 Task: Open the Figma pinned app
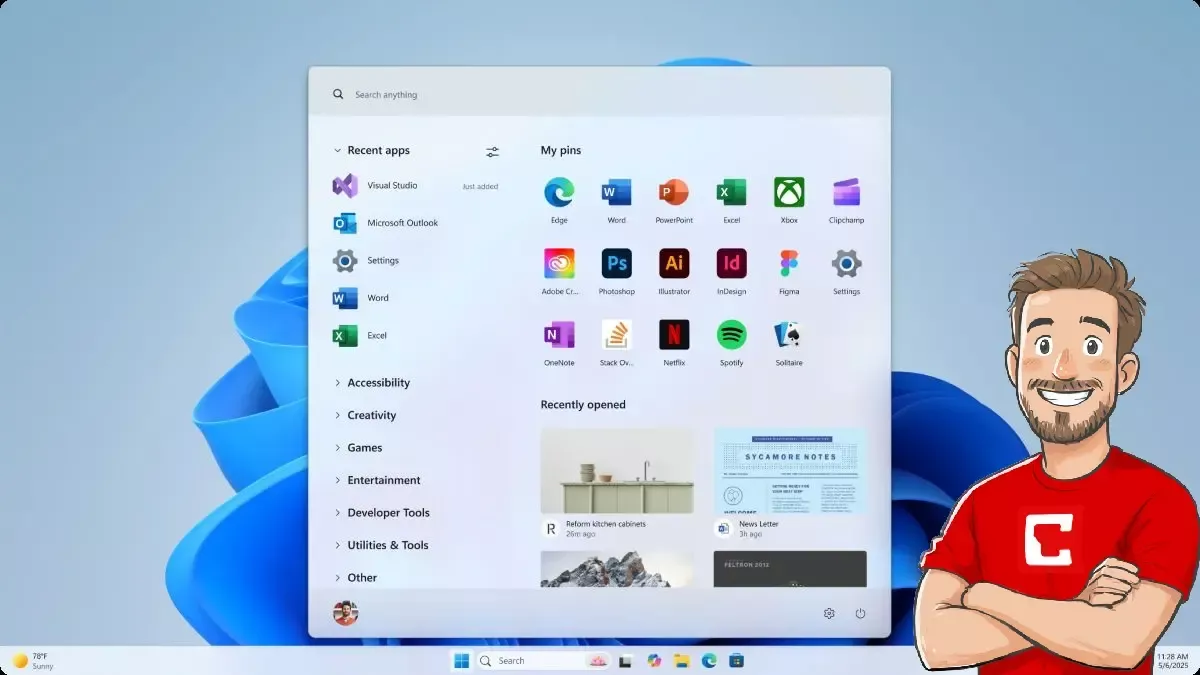point(789,264)
